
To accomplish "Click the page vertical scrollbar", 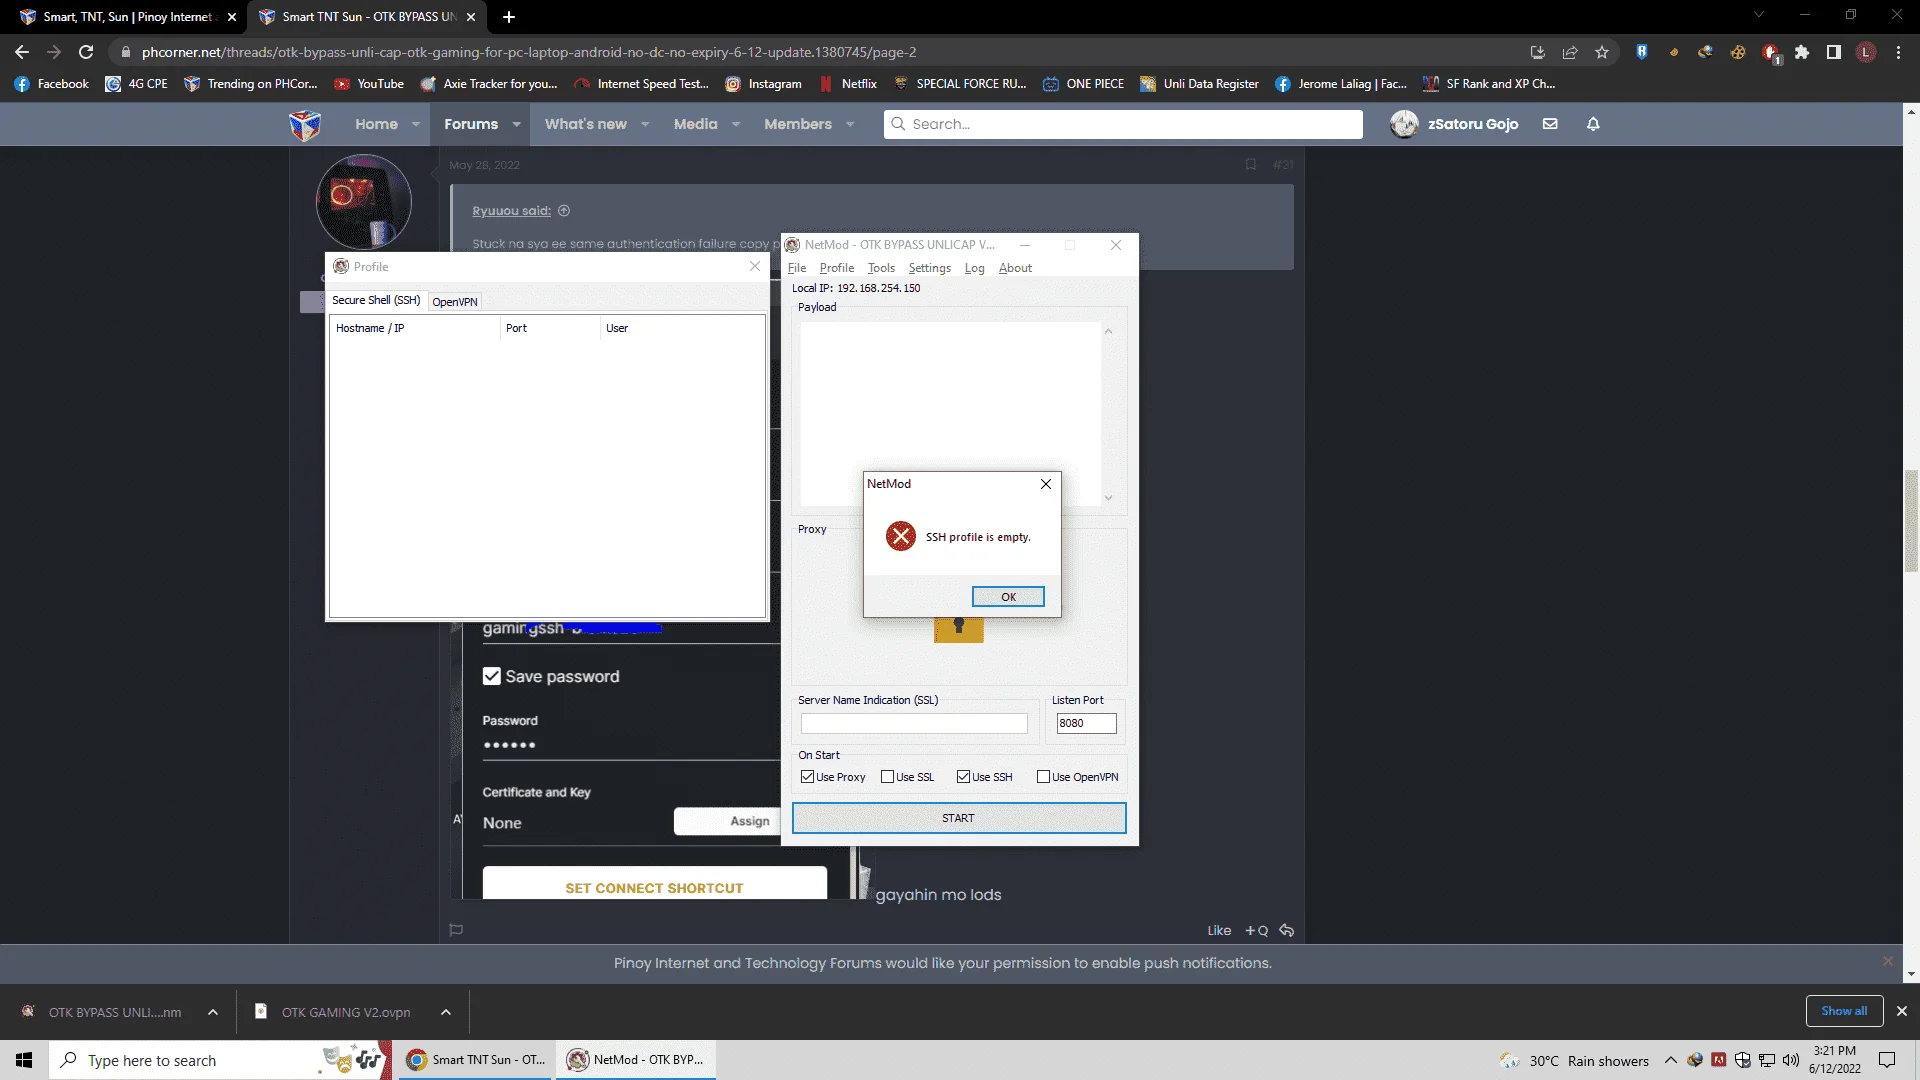I will (x=1911, y=520).
